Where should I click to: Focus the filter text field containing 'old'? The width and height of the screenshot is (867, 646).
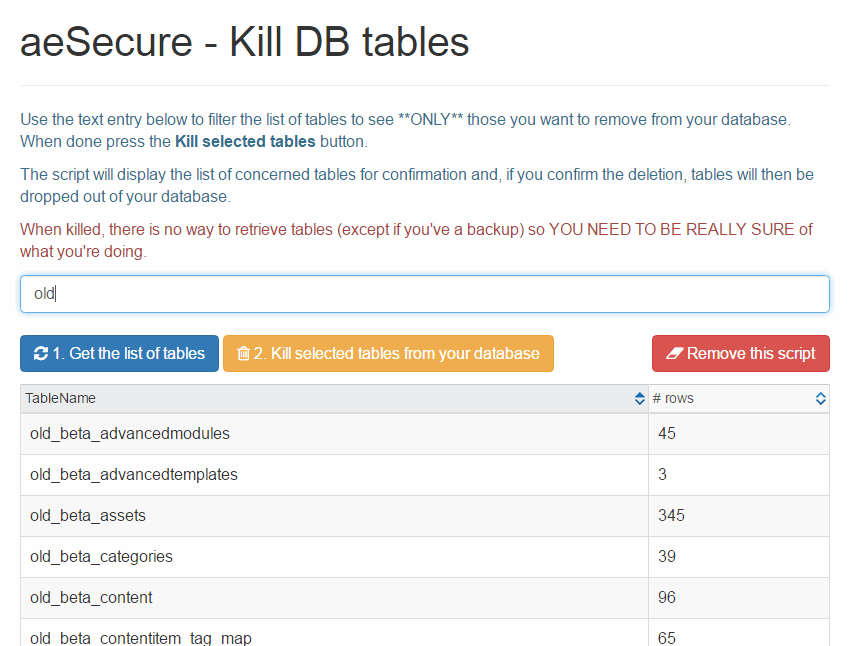[425, 294]
